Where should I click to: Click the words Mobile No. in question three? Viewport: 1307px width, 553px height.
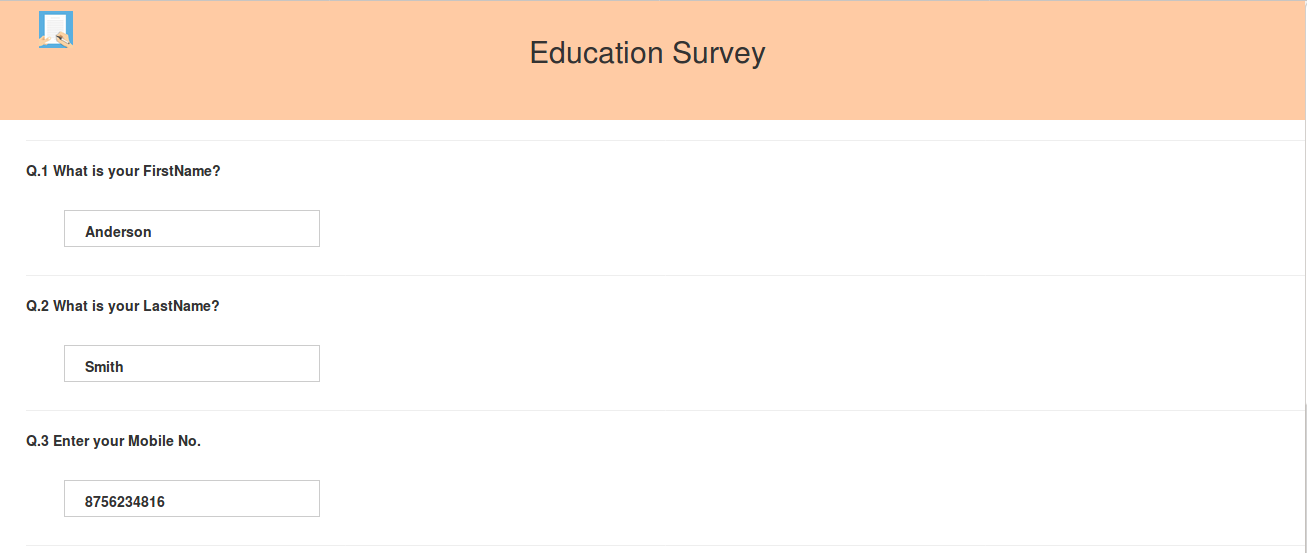pyautogui.click(x=164, y=441)
